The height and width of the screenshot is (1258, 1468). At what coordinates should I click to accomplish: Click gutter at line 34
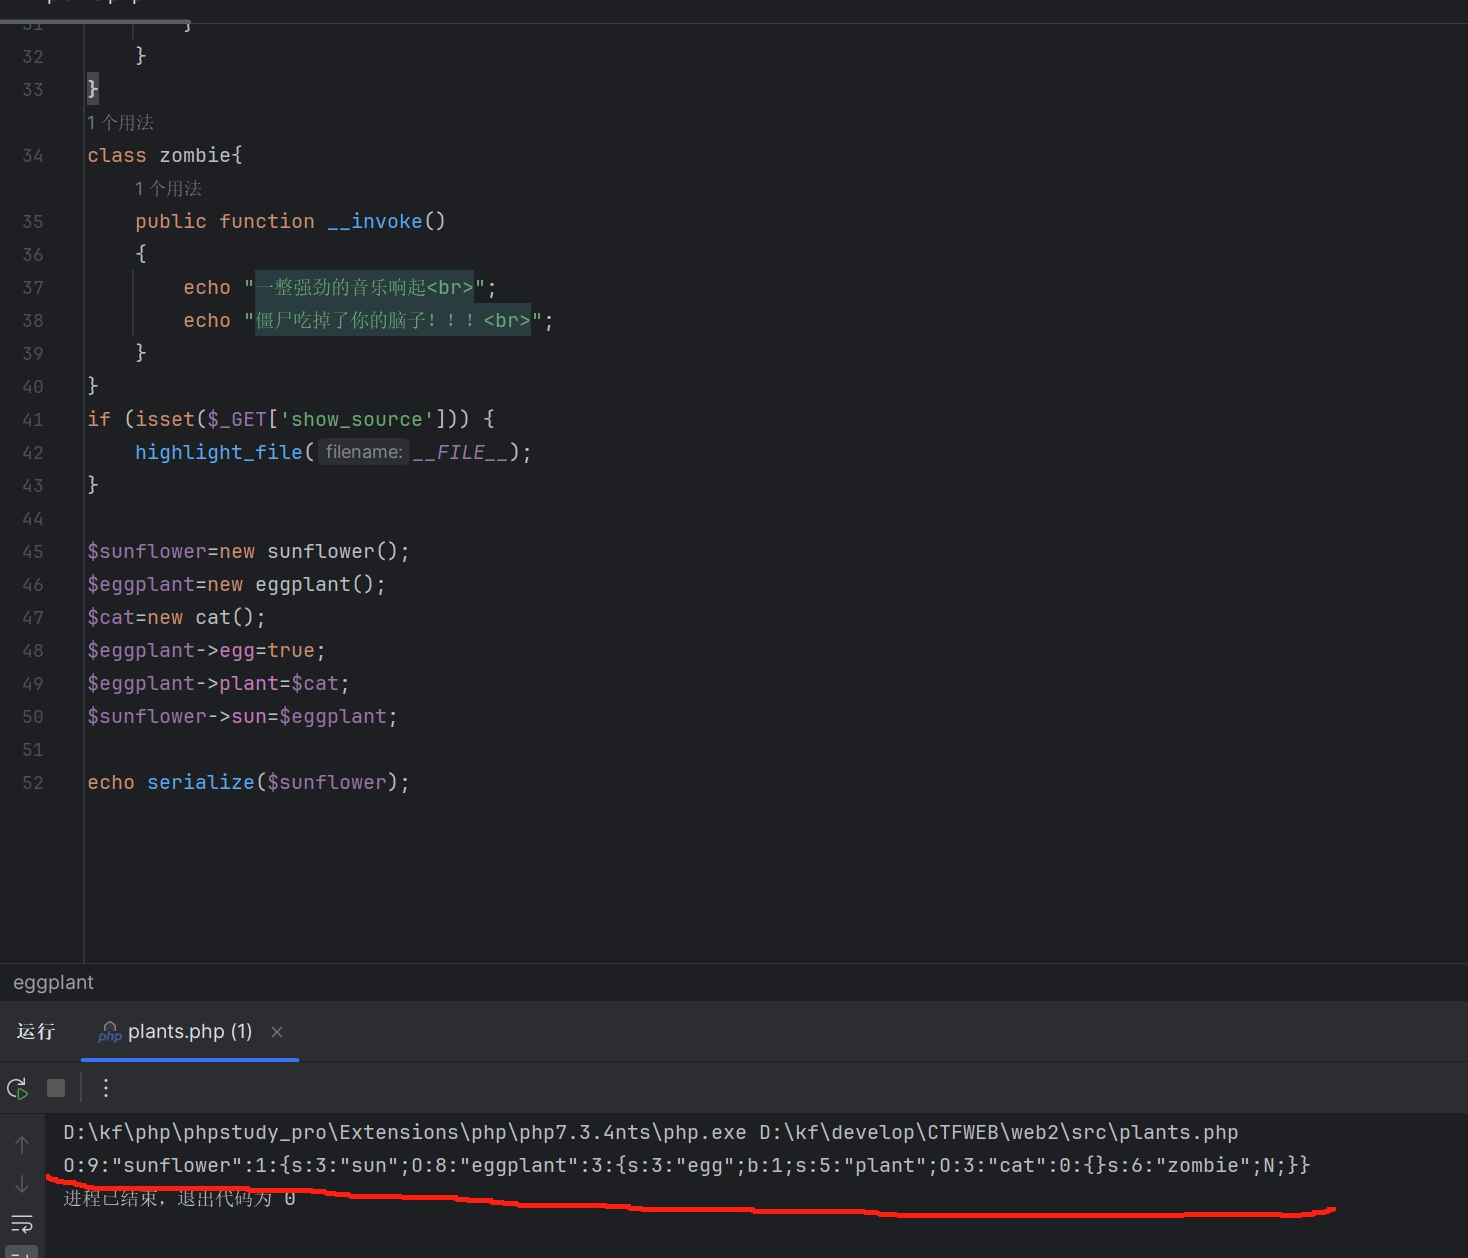click(33, 156)
